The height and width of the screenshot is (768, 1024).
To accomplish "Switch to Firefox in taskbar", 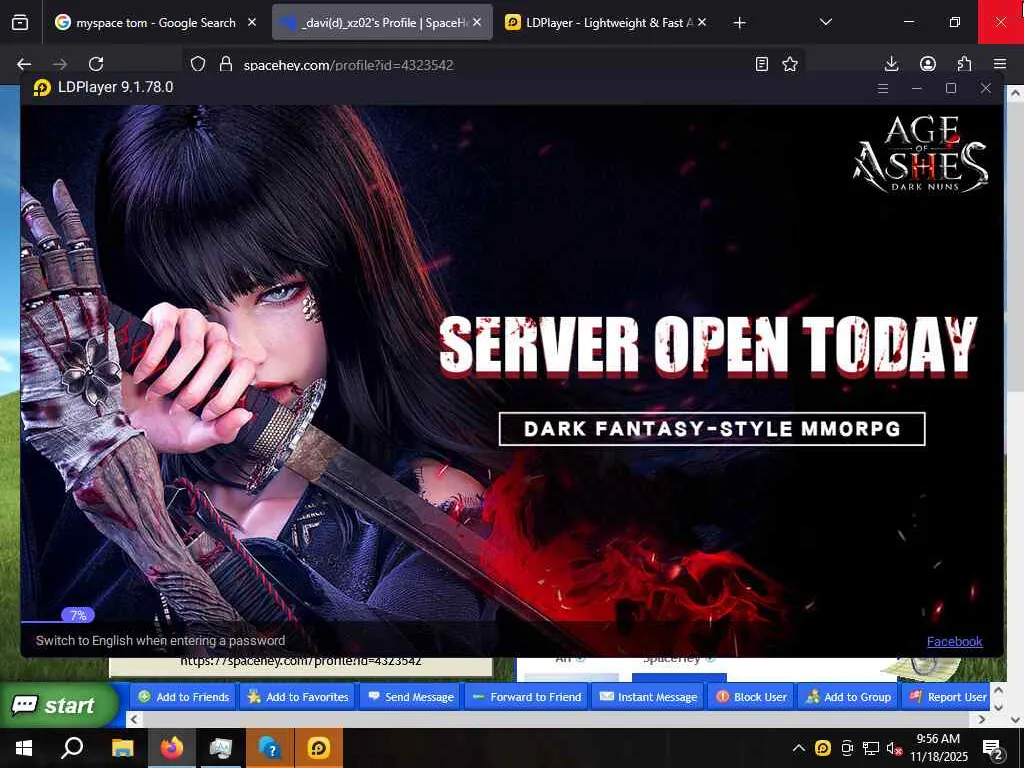I will [172, 748].
